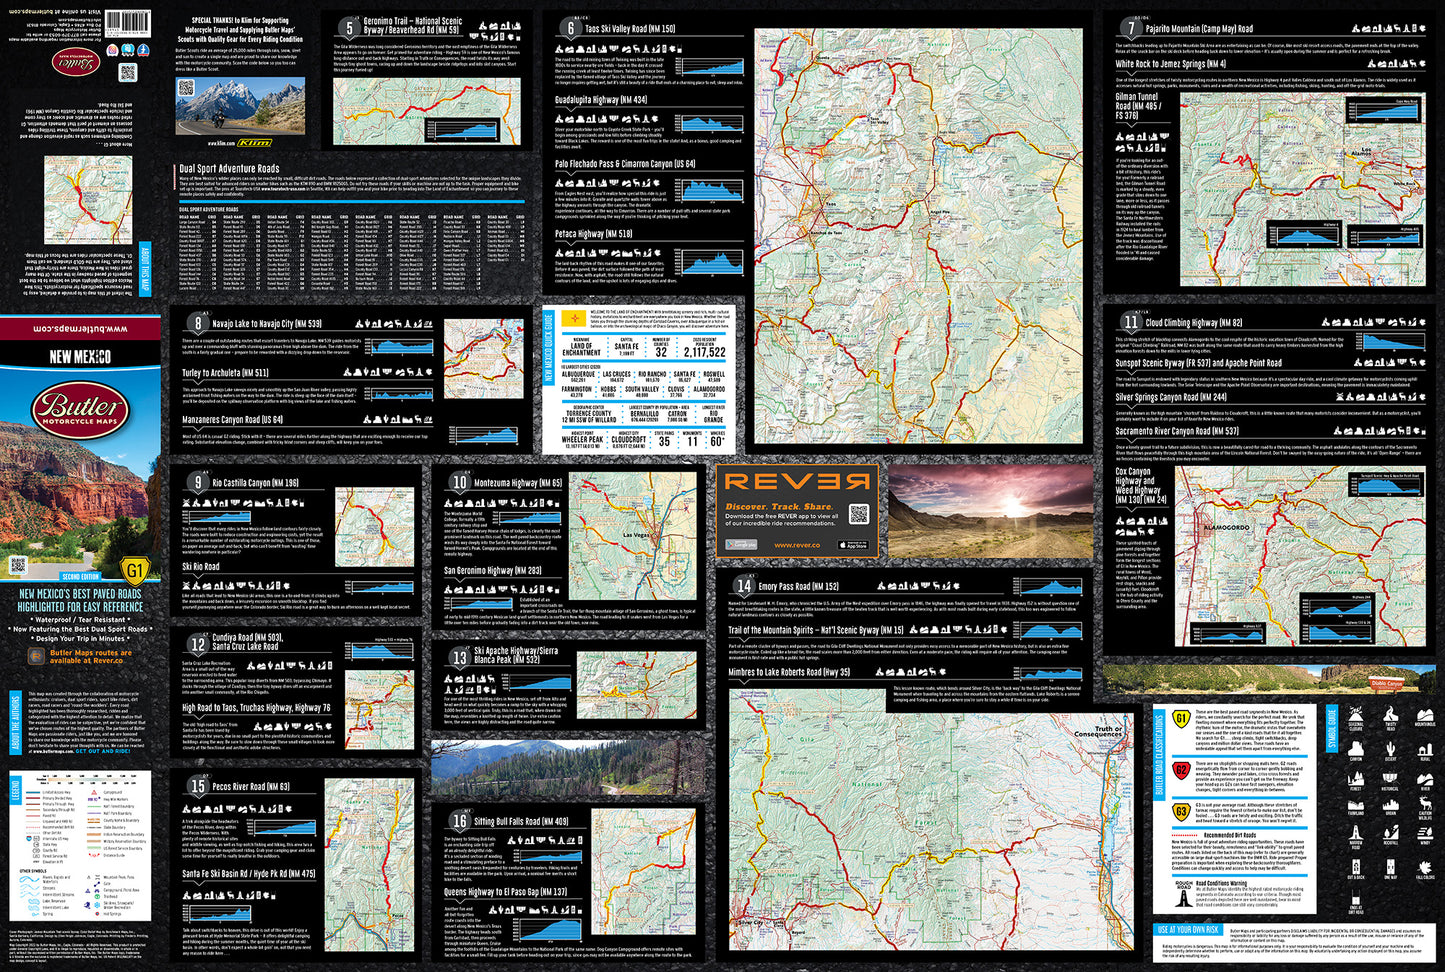This screenshot has width=1445, height=972.
Task: Click the Narrow Road symbol icon
Action: [x=1355, y=833]
